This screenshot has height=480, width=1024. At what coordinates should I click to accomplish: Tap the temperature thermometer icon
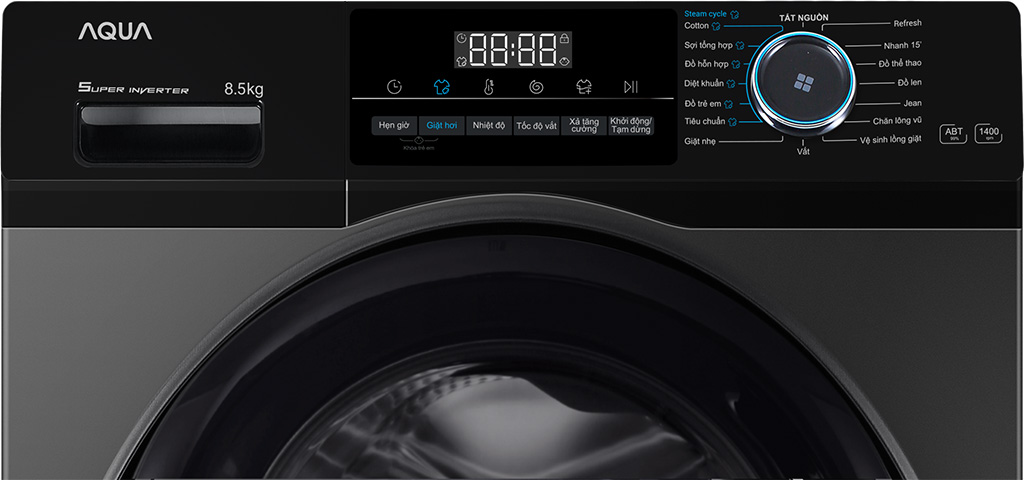pyautogui.click(x=488, y=87)
